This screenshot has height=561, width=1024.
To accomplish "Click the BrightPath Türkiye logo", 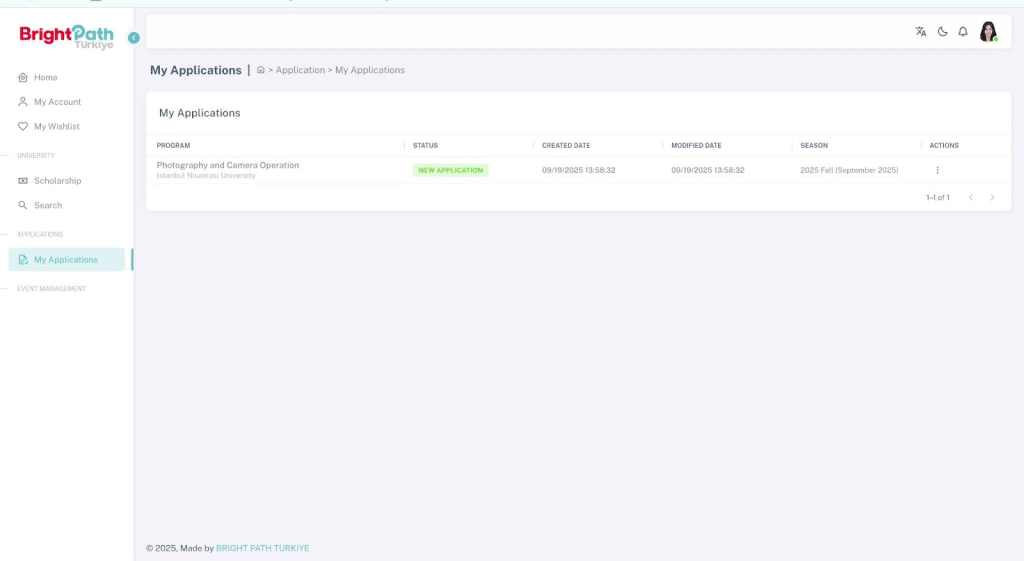I will point(66,37).
